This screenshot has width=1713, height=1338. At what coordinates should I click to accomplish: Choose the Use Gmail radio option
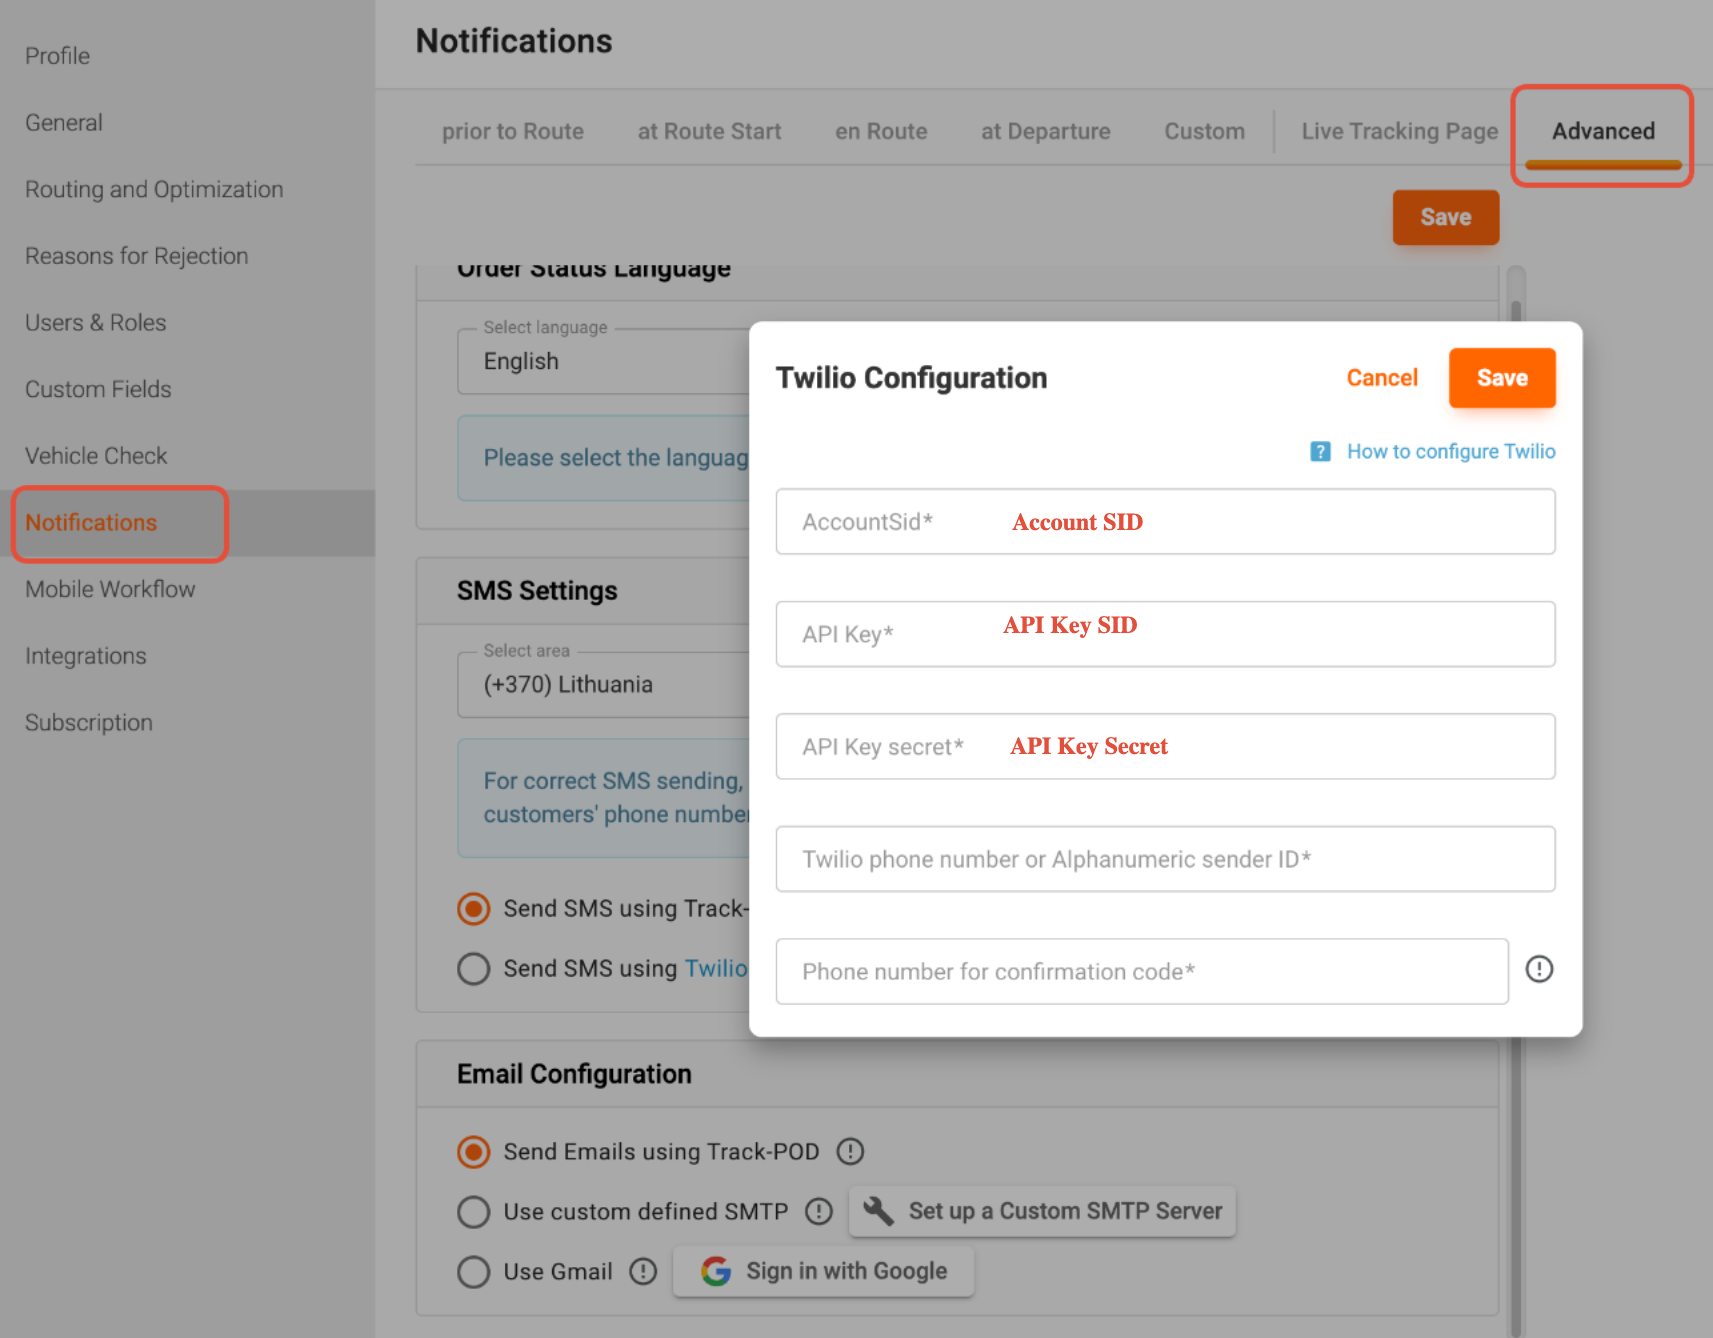click(474, 1272)
